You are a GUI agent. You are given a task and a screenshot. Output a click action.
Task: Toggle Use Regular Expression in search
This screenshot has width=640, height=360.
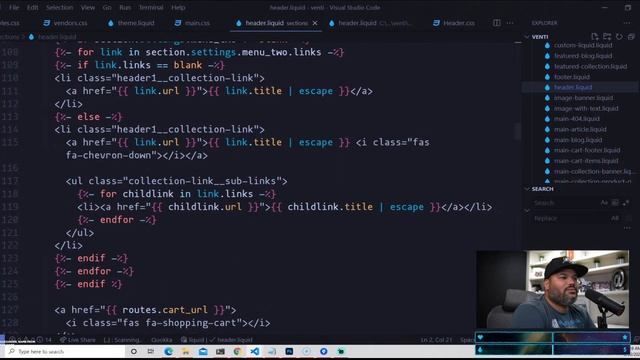click(x=627, y=202)
